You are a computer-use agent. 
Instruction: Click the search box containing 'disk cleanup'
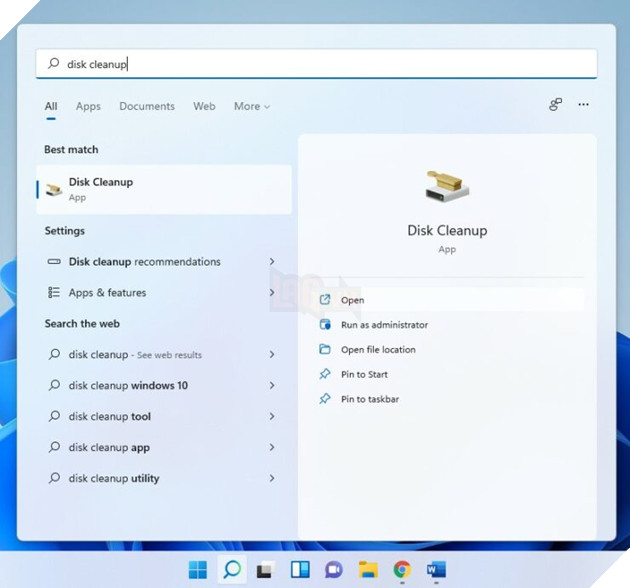point(316,64)
